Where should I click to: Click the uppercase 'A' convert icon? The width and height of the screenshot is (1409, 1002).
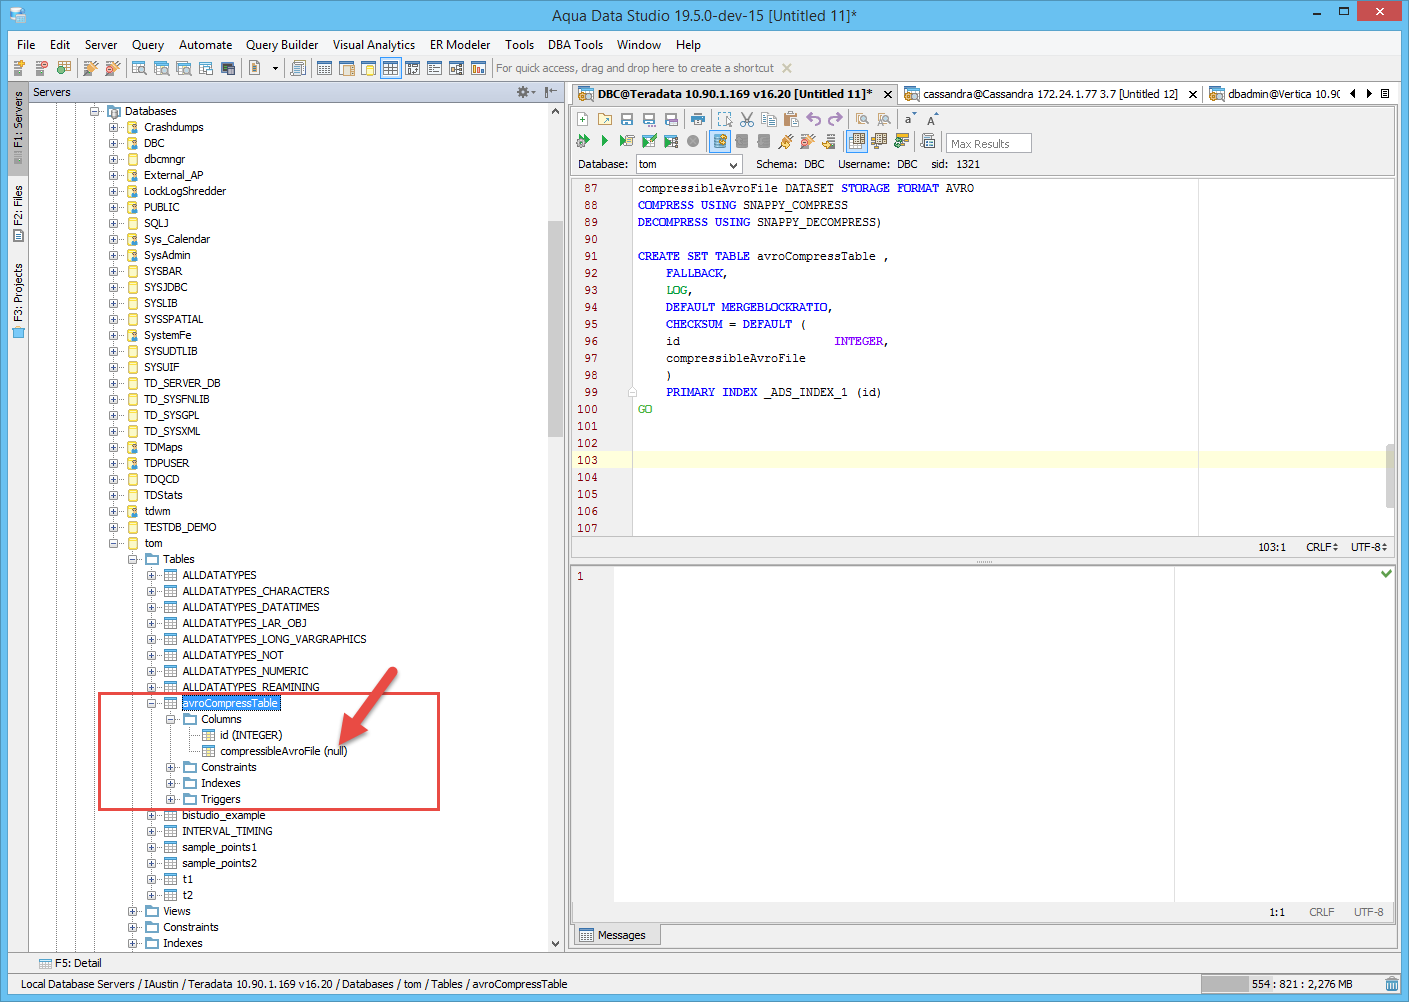coord(931,119)
